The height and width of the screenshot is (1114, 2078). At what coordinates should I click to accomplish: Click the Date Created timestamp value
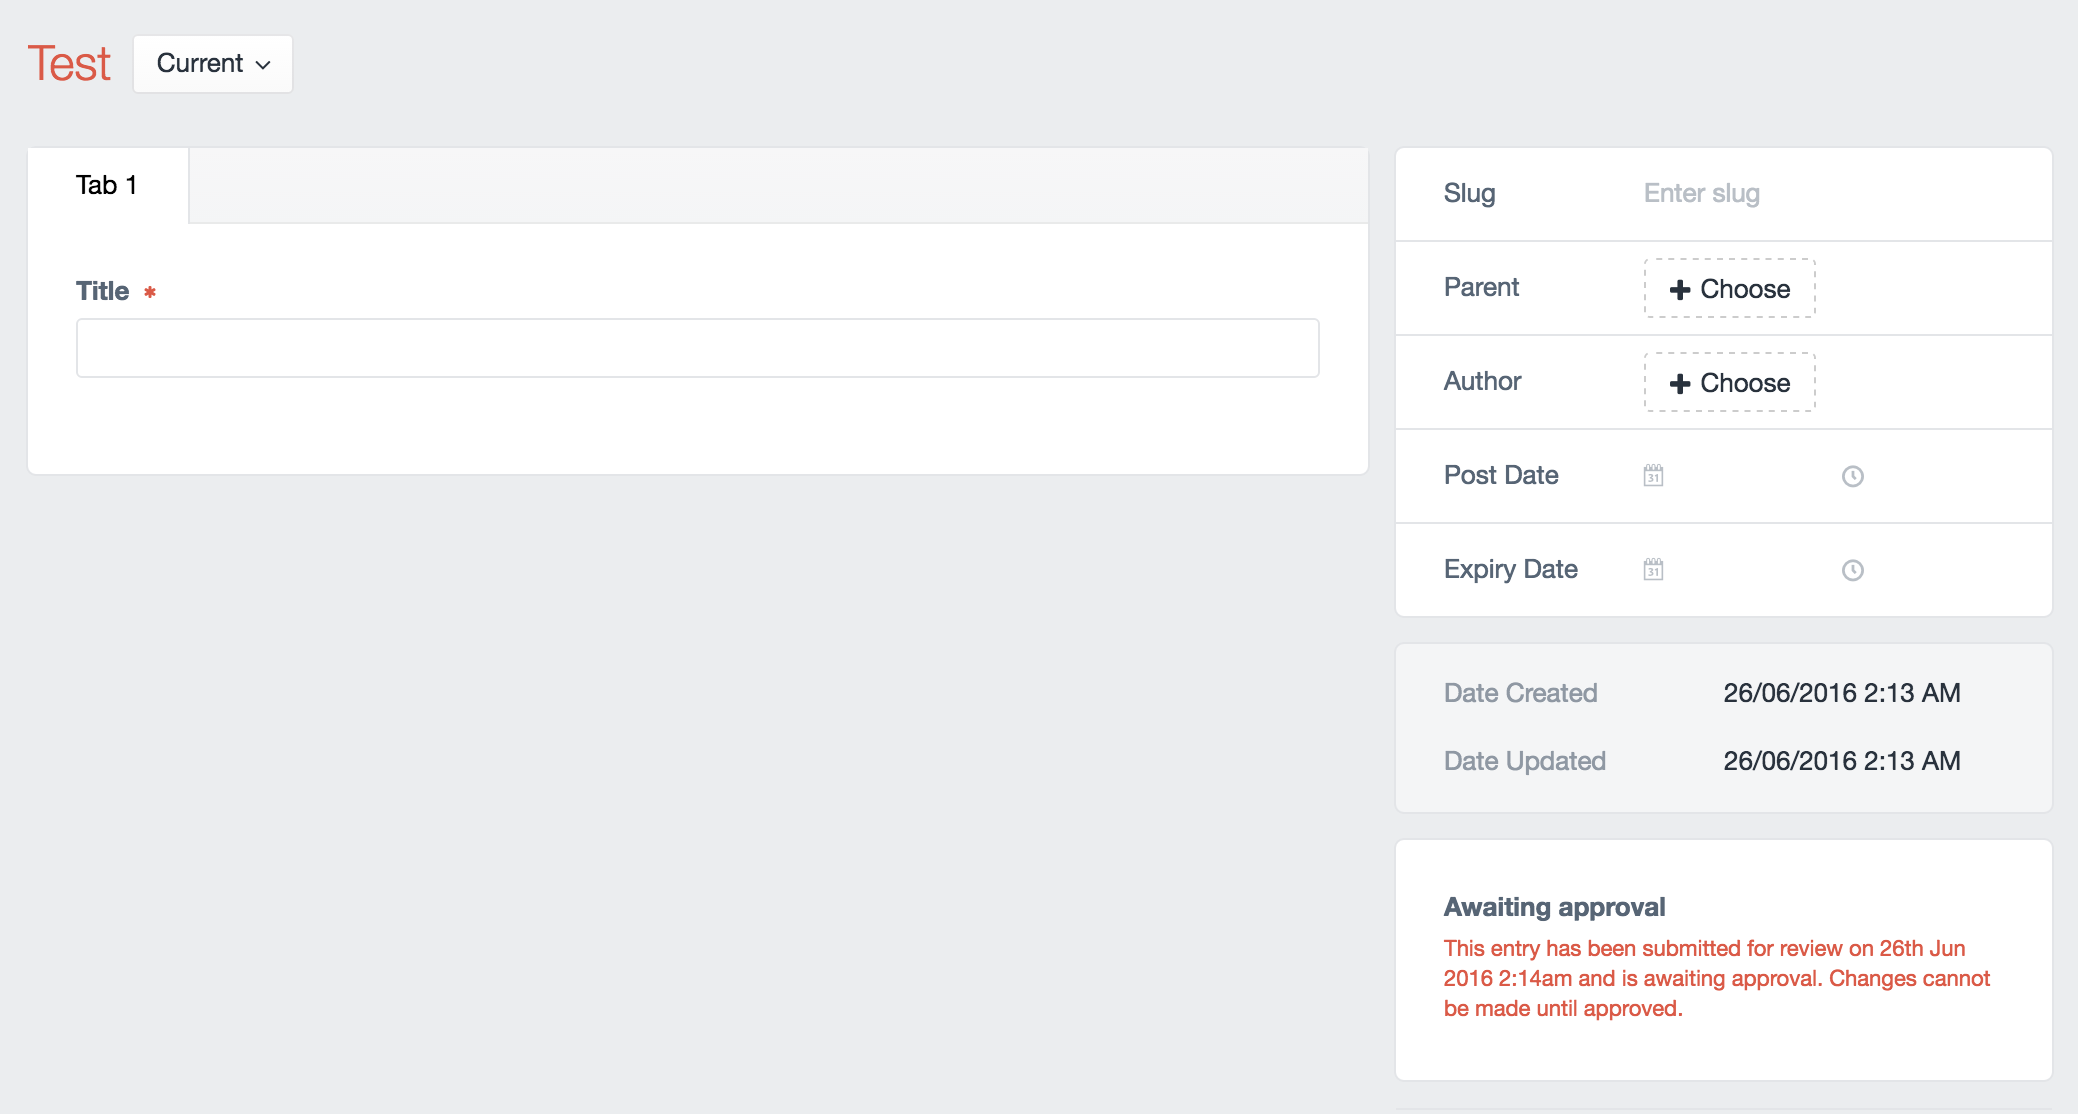pos(1841,693)
